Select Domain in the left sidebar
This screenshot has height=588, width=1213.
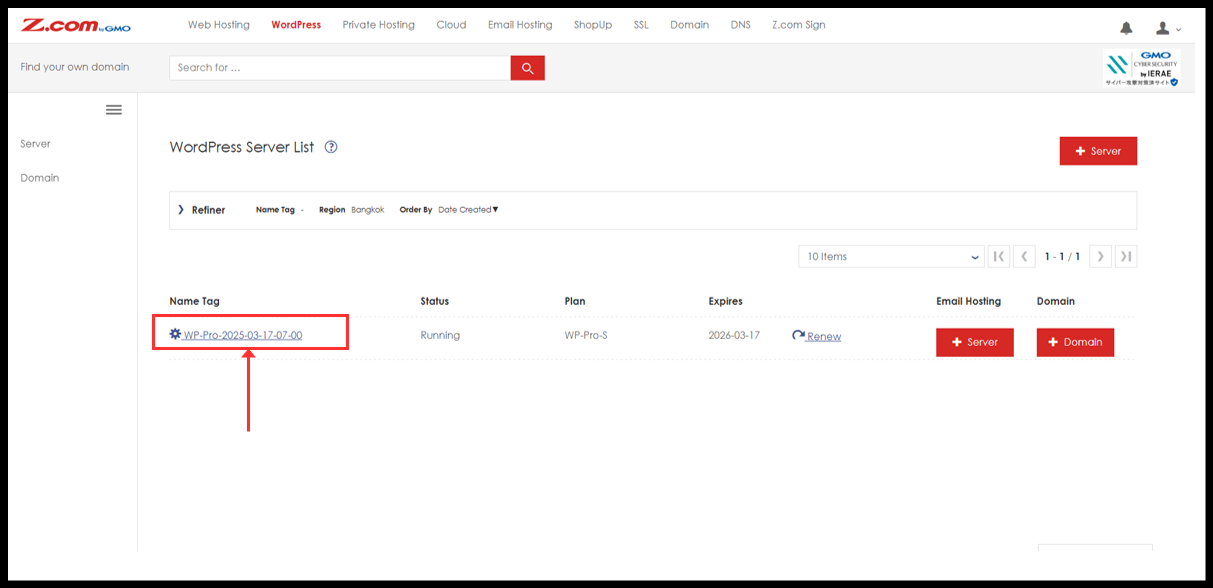click(x=40, y=178)
